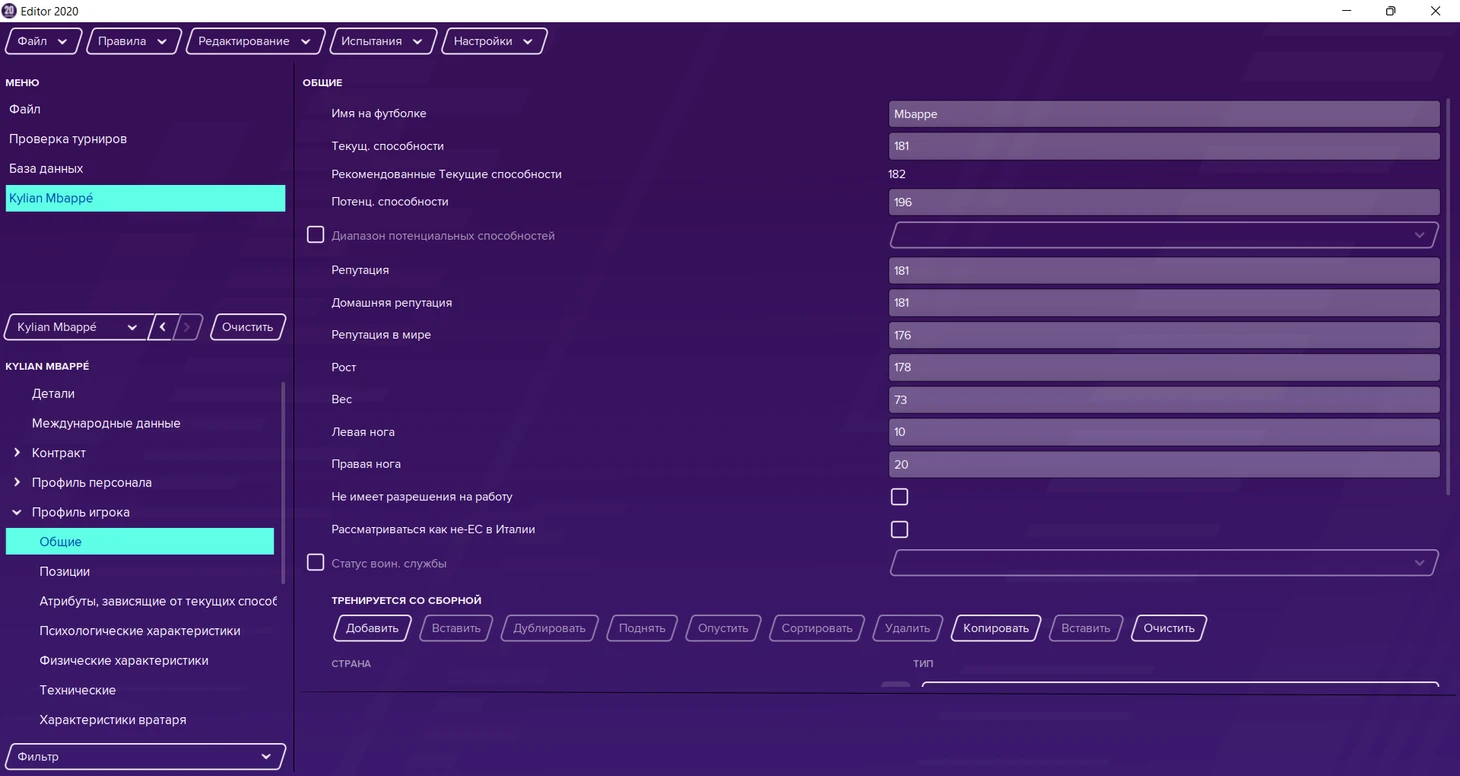Open the Испытания menu
The height and width of the screenshot is (776, 1460).
pos(382,41)
